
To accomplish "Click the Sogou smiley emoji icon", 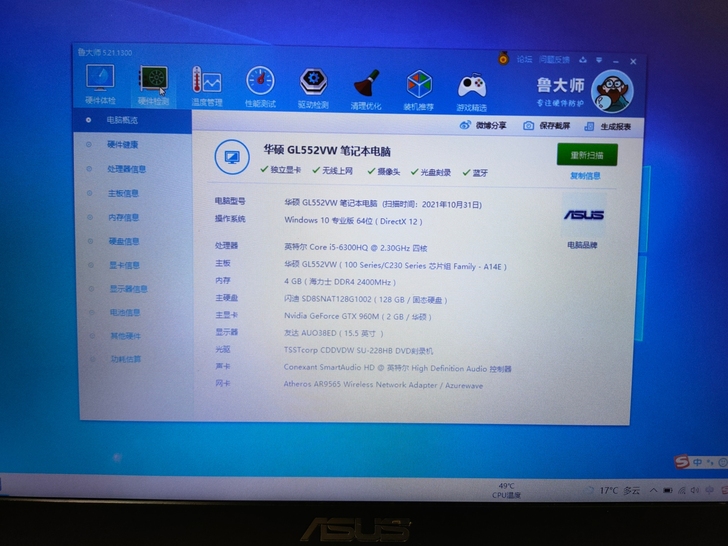I will (722, 462).
